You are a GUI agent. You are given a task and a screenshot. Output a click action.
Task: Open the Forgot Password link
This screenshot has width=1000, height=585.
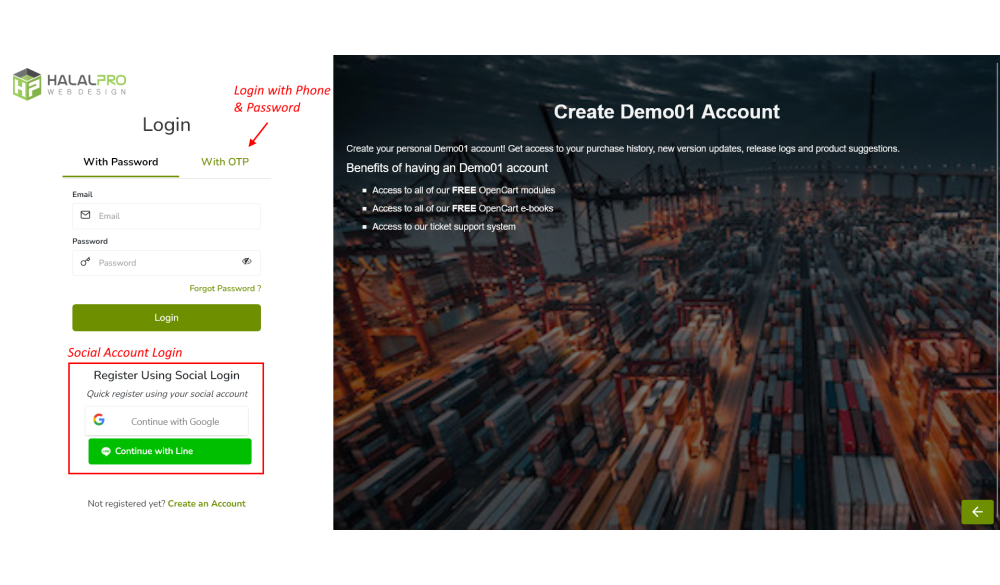point(225,288)
